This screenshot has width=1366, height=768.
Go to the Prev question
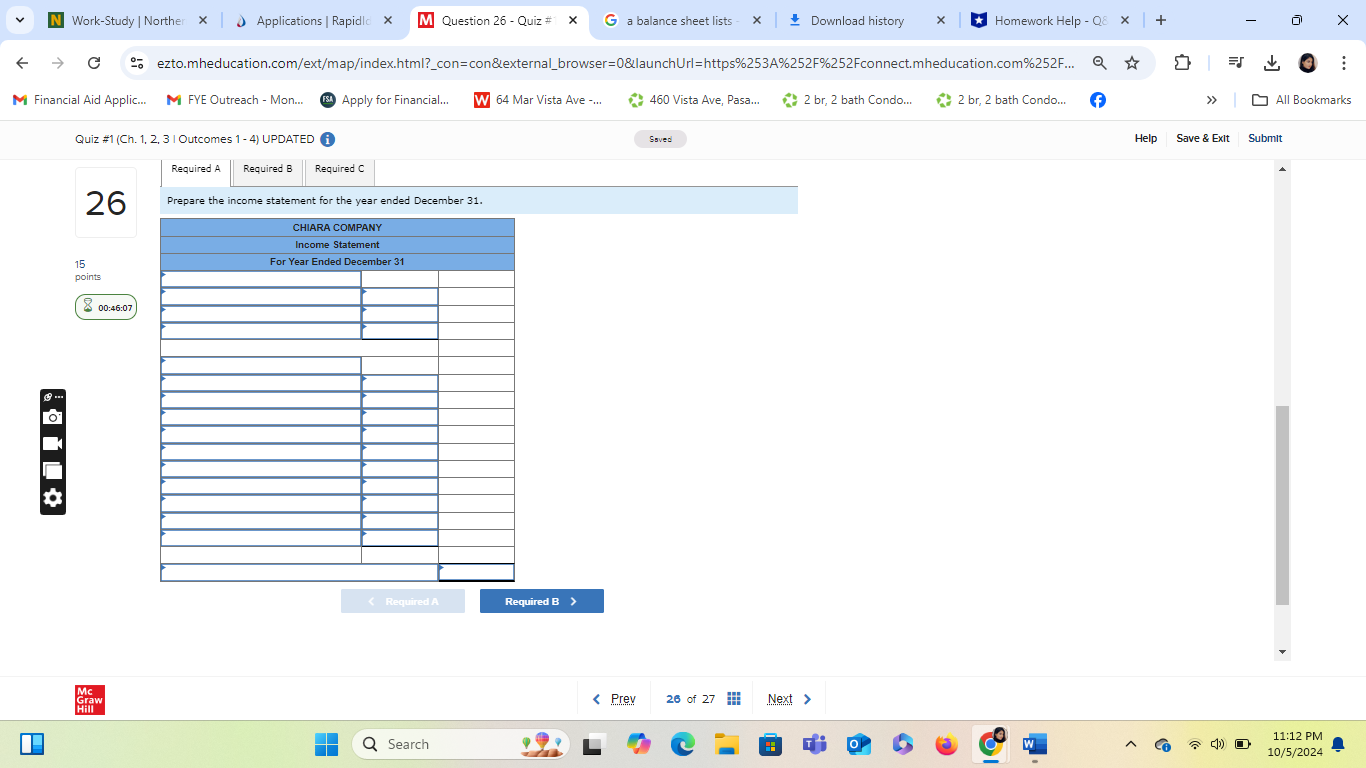[x=615, y=699]
